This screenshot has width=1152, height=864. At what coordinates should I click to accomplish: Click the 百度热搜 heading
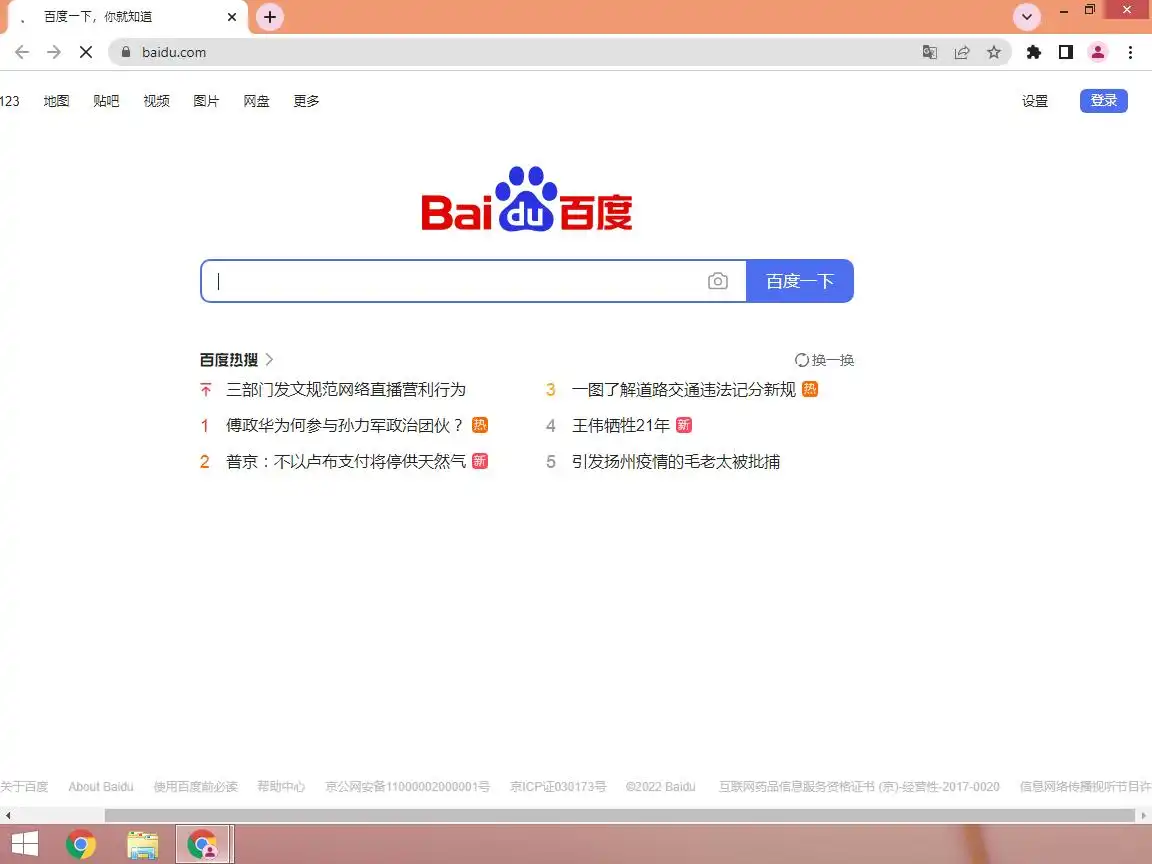pyautogui.click(x=229, y=359)
